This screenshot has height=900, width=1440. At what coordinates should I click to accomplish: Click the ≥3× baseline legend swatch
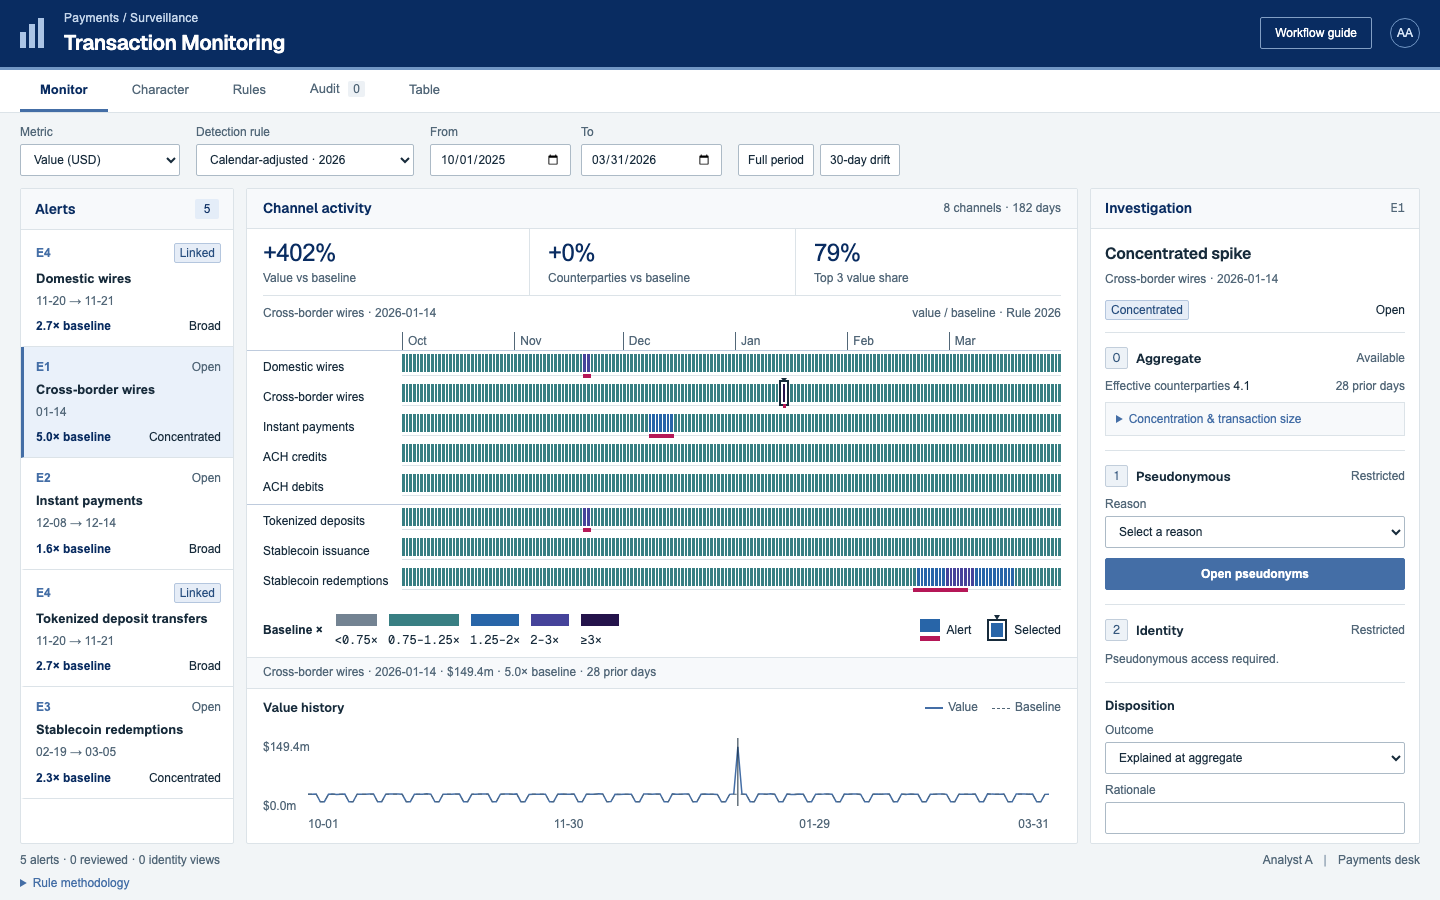coord(600,620)
